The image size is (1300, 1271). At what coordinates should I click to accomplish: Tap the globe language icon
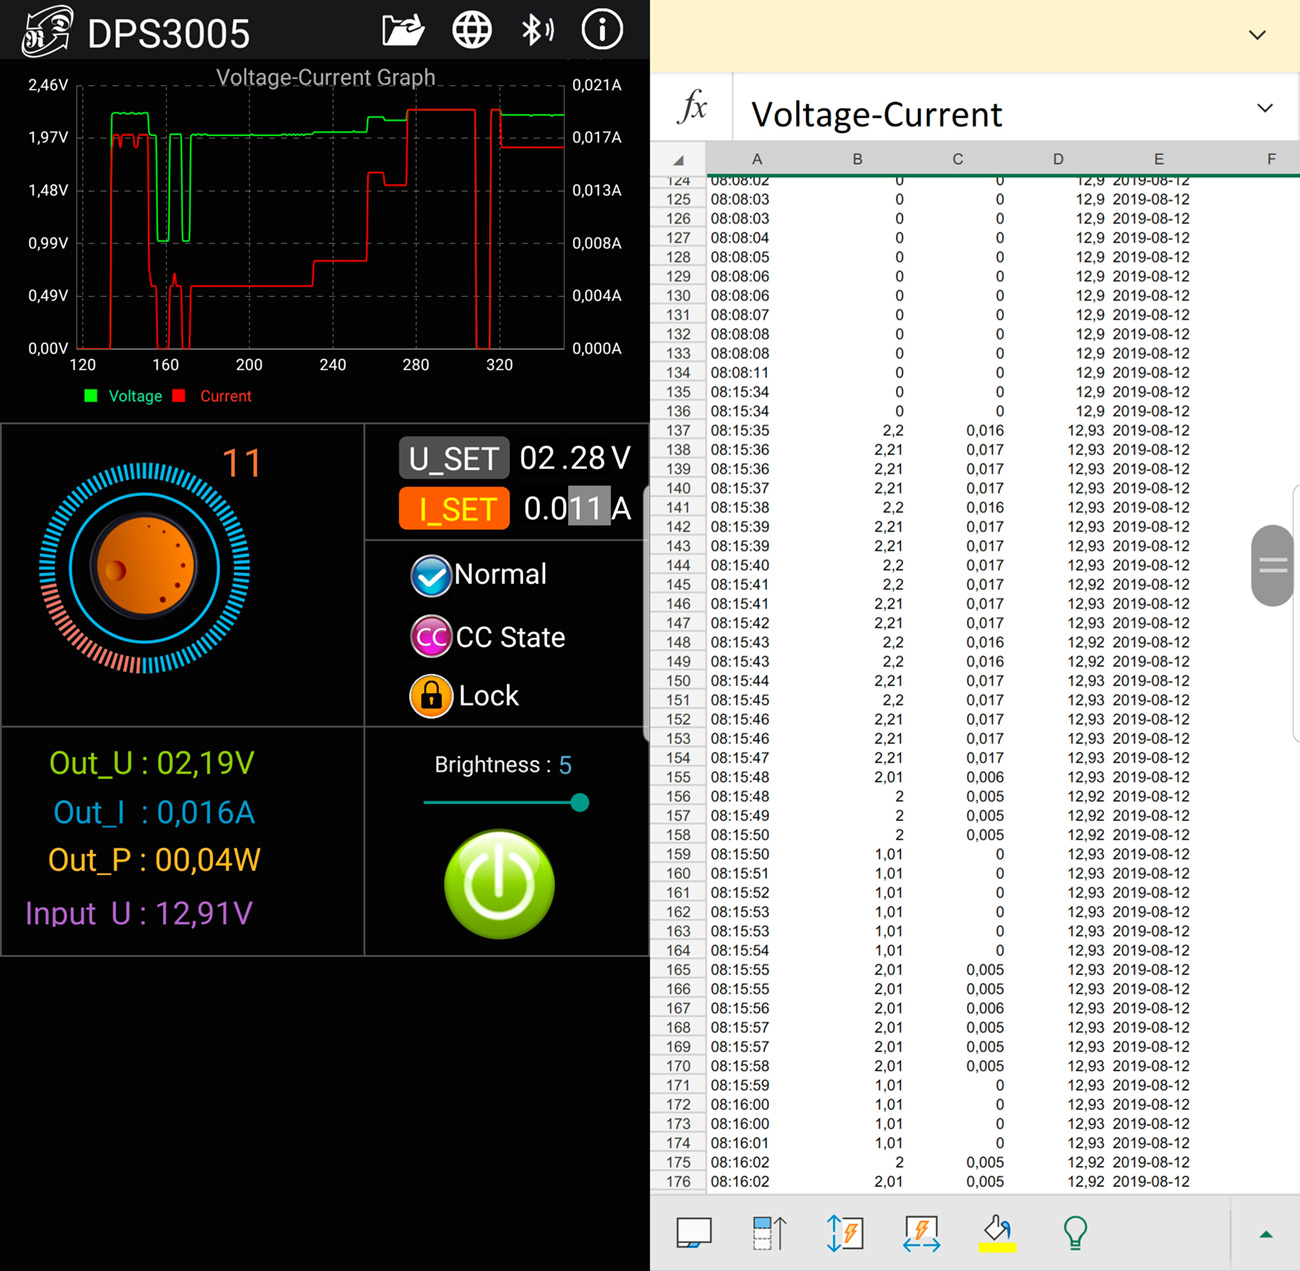(472, 31)
